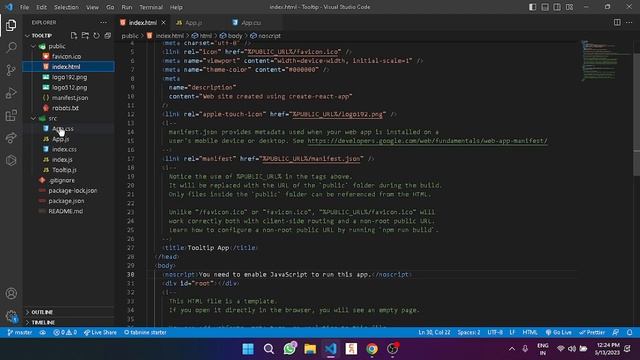This screenshot has width=640, height=360.
Task: Start Live Share from status bar
Action: coord(100,332)
